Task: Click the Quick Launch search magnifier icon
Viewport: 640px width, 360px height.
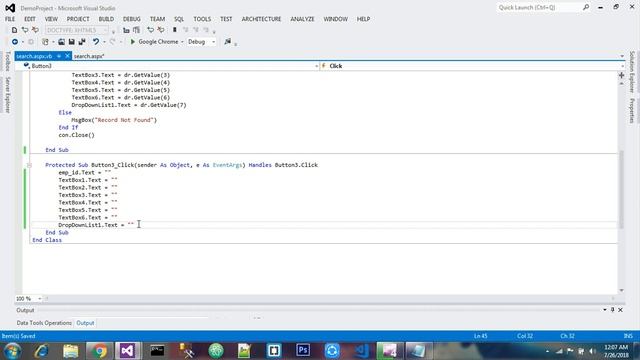Action: coord(586,7)
